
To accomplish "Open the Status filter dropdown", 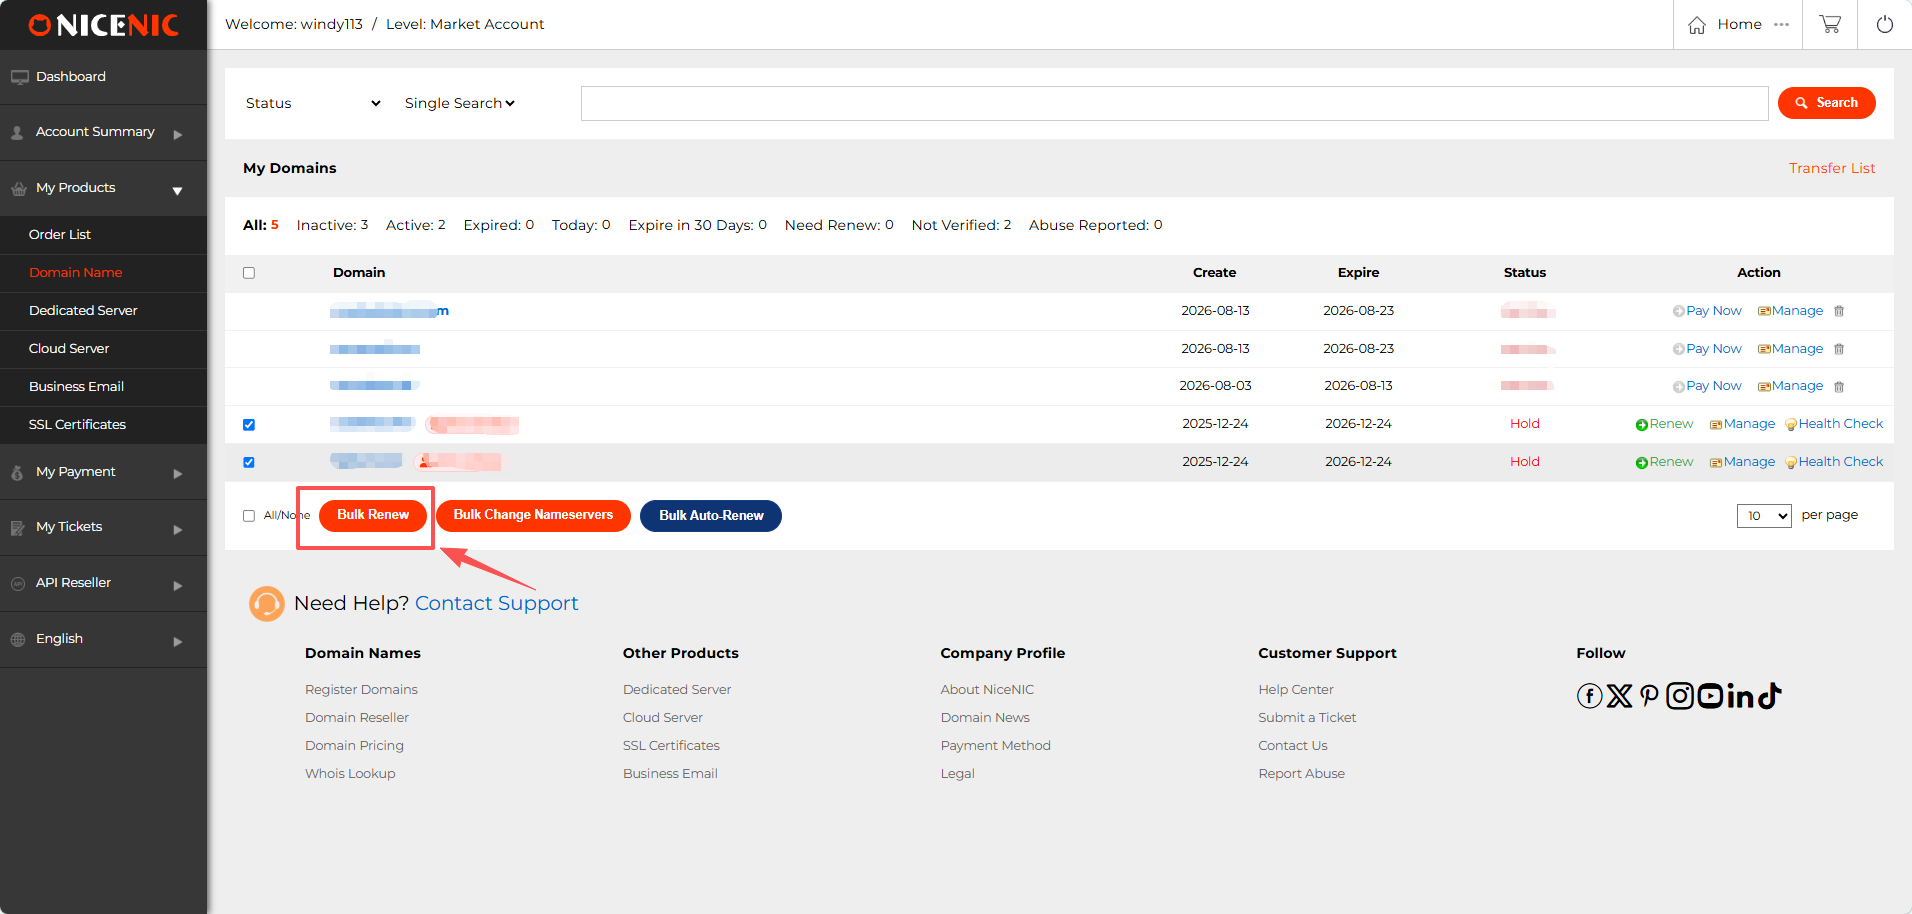I will [313, 103].
